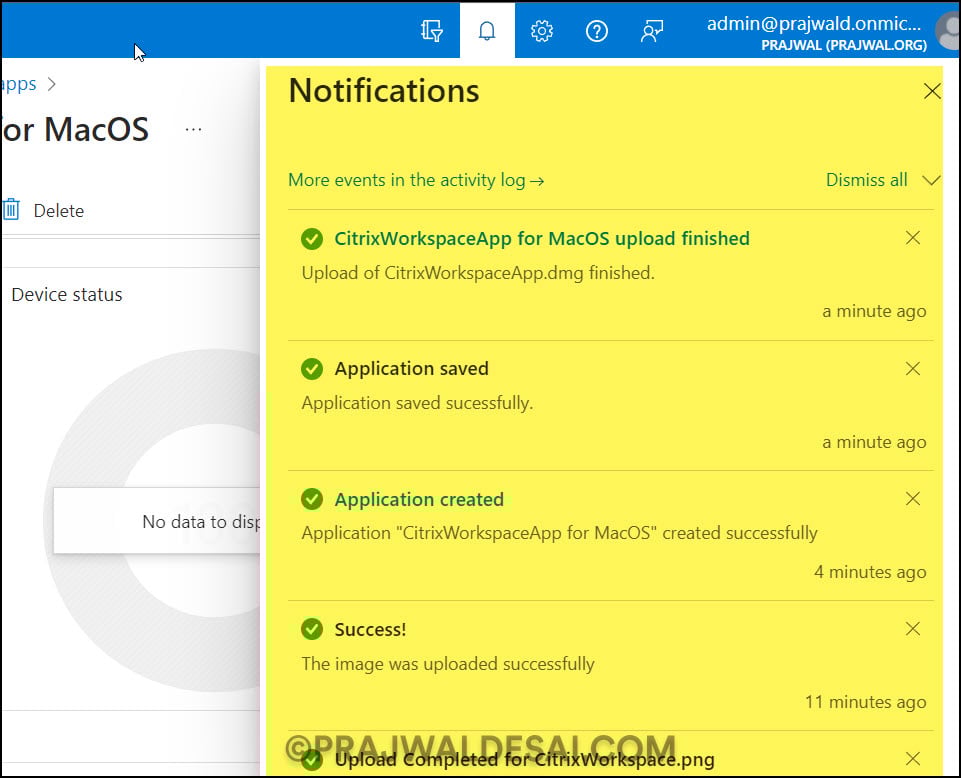The width and height of the screenshot is (961, 778).
Task: Click the Success! notification title
Action: point(370,630)
